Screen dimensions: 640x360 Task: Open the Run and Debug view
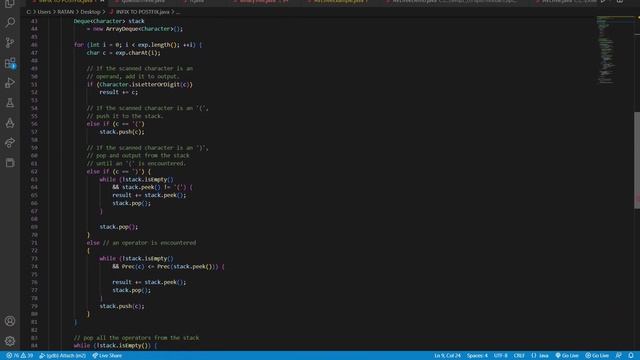click(10, 83)
